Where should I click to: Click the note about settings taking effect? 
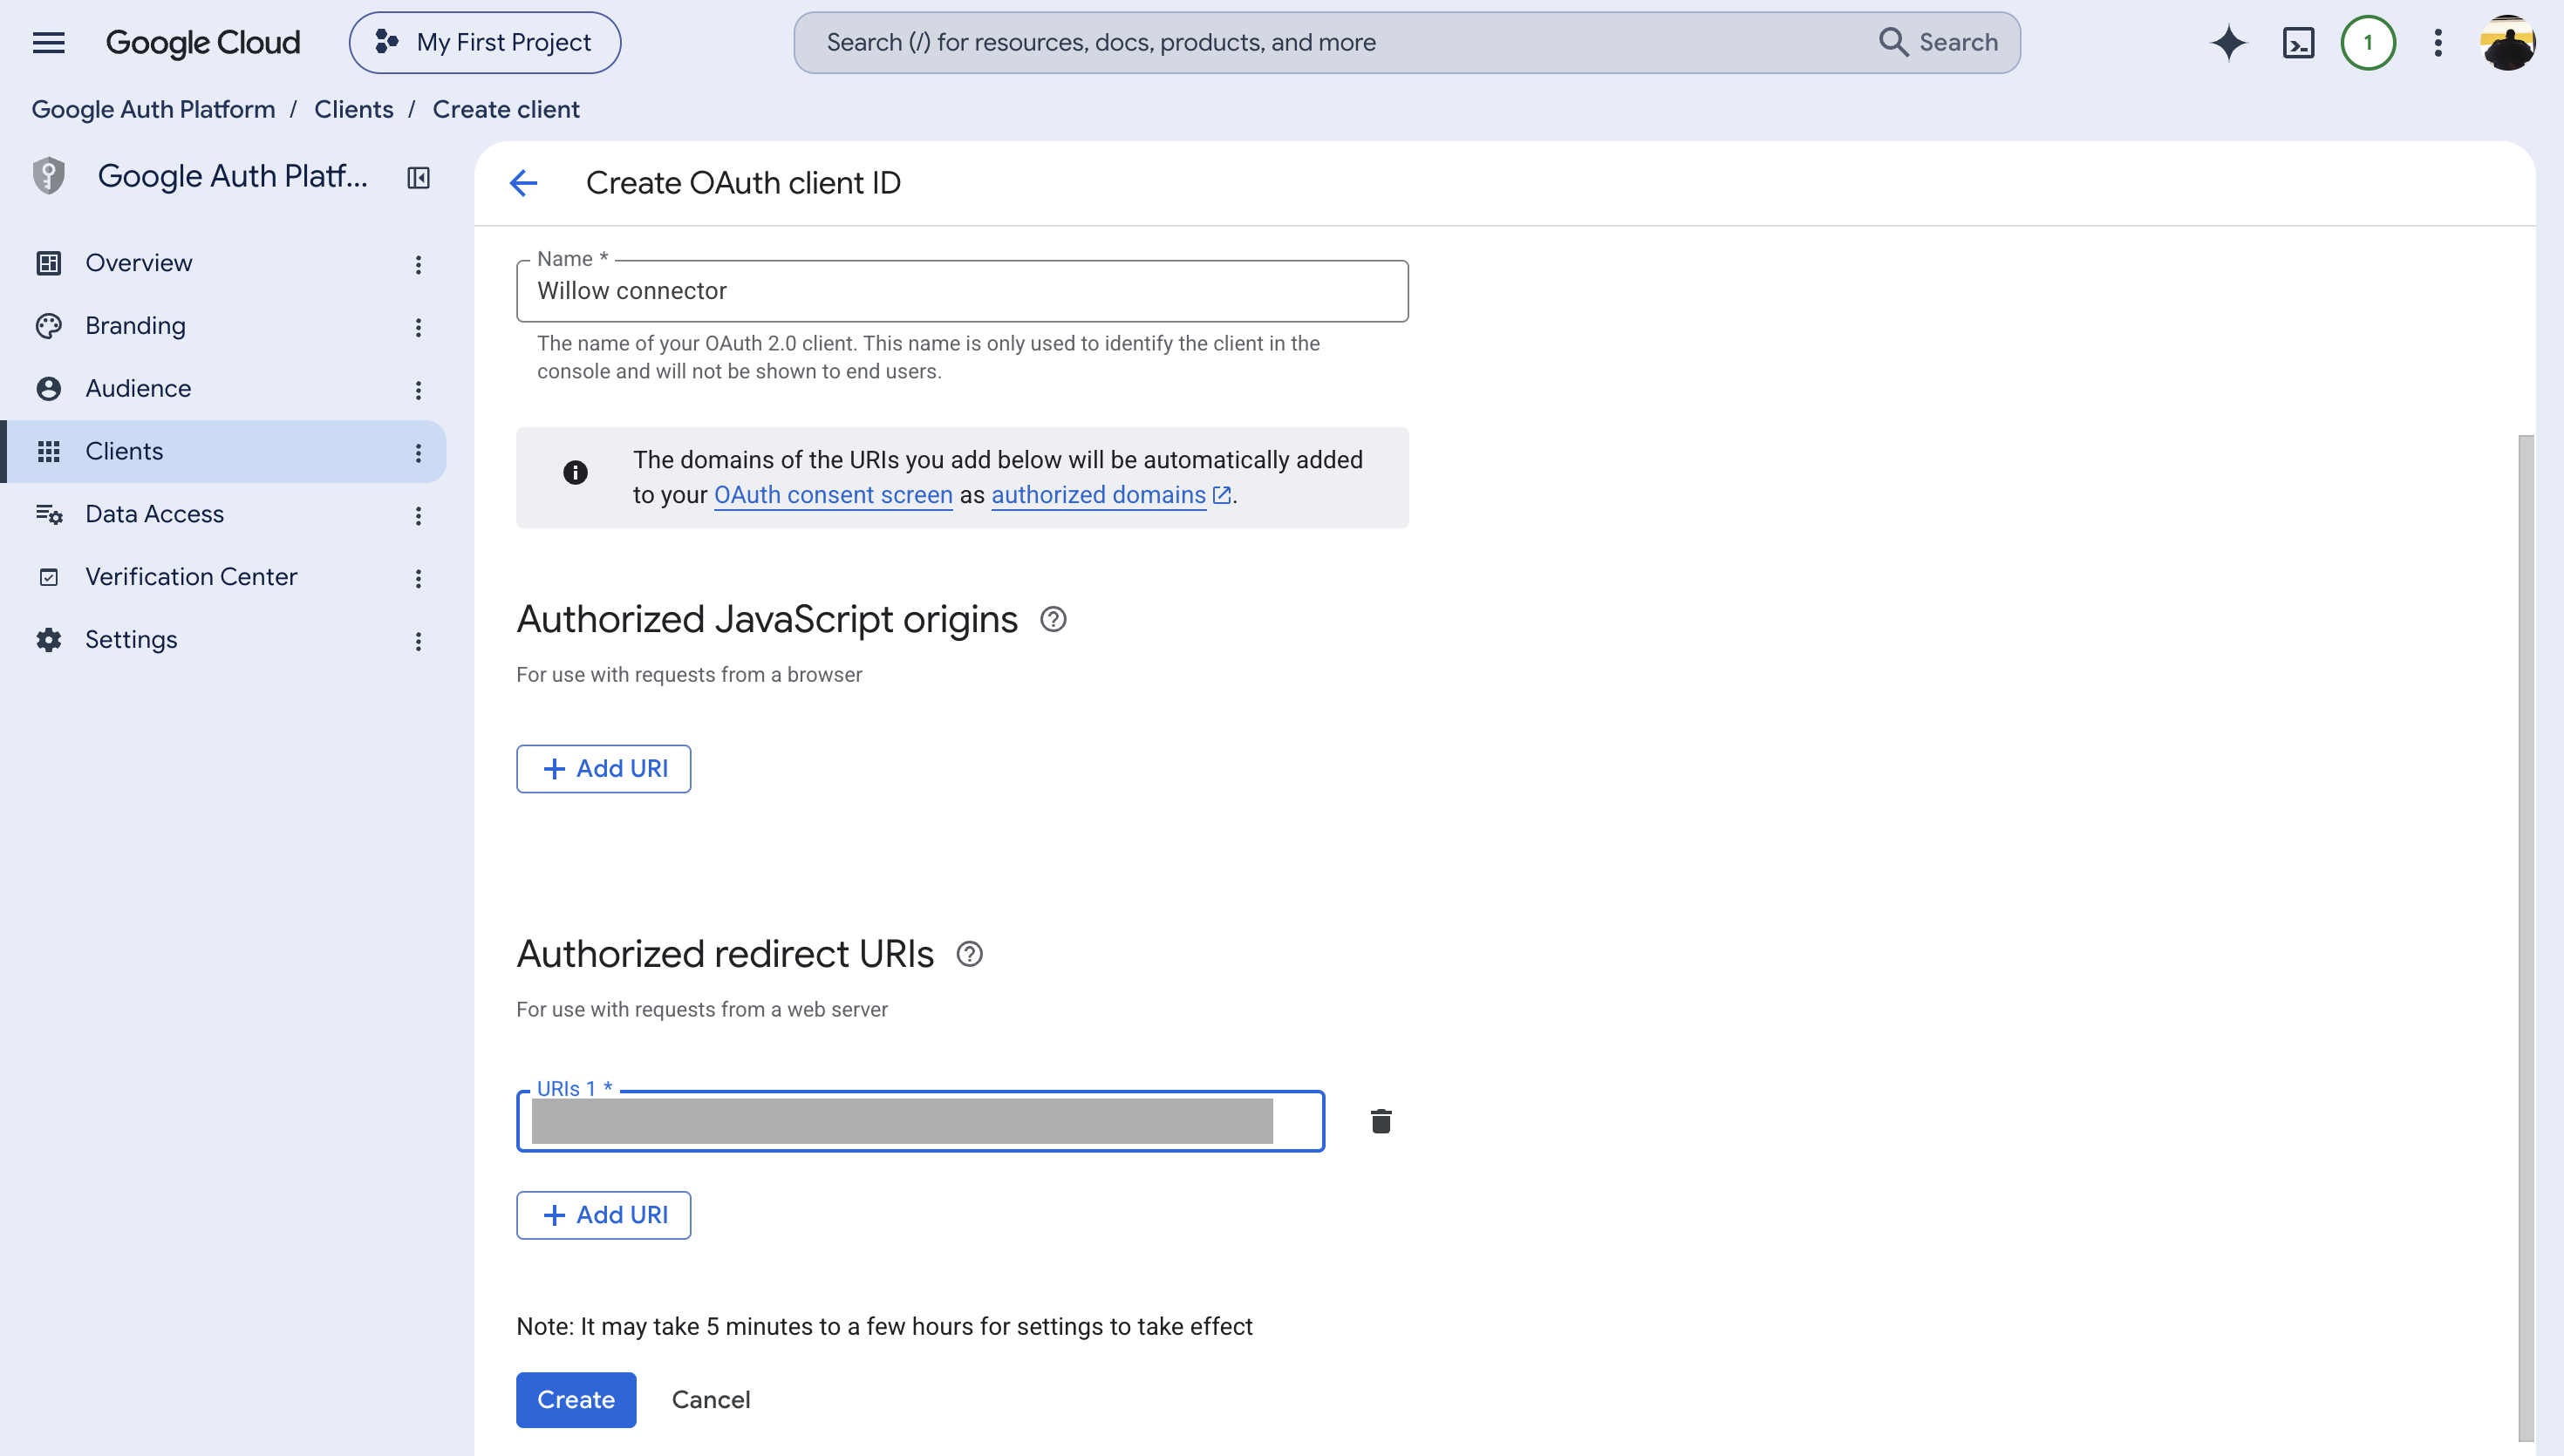[x=884, y=1327]
